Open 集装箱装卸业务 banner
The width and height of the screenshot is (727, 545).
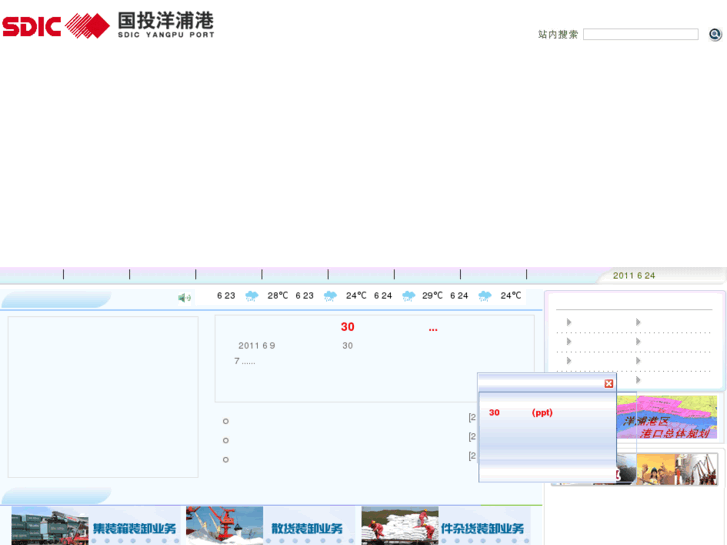click(134, 528)
